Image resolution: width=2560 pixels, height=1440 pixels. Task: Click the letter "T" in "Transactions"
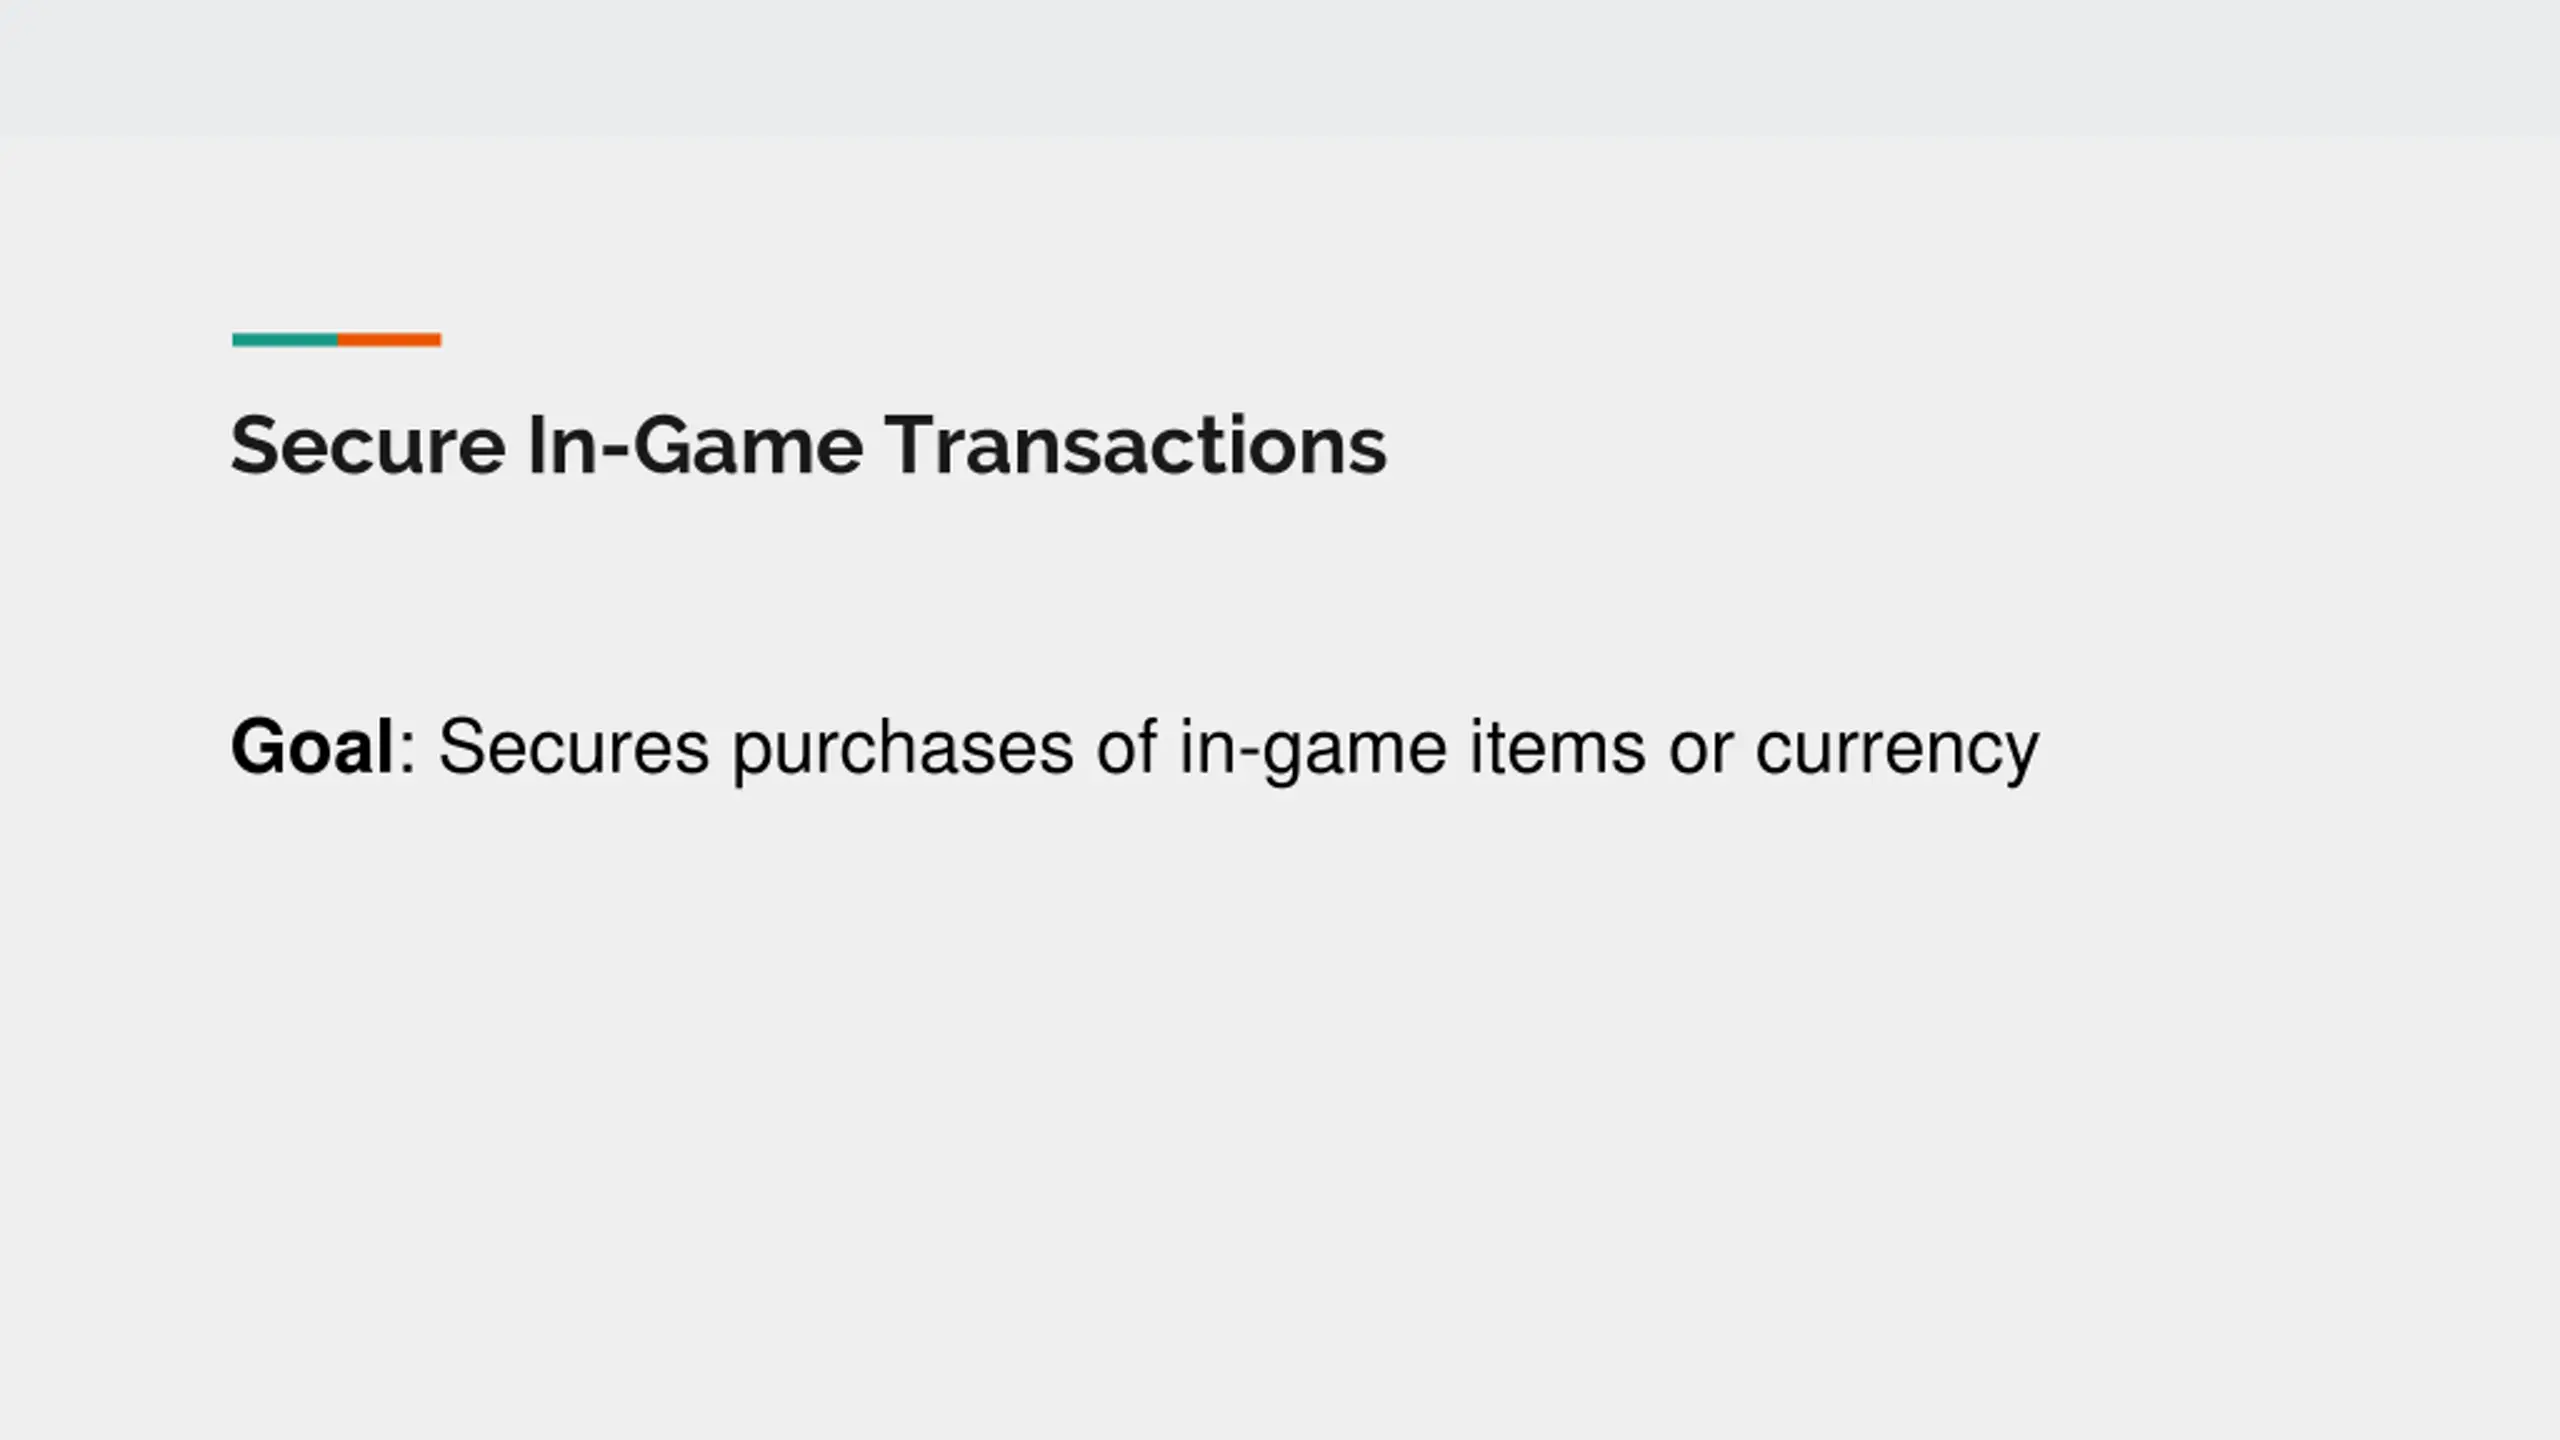tap(910, 446)
